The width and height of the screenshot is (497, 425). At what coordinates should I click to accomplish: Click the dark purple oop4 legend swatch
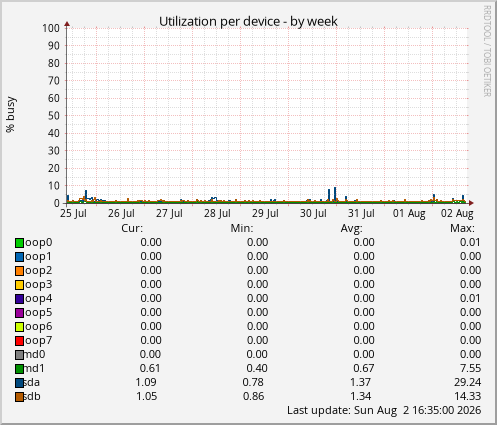pyautogui.click(x=19, y=299)
